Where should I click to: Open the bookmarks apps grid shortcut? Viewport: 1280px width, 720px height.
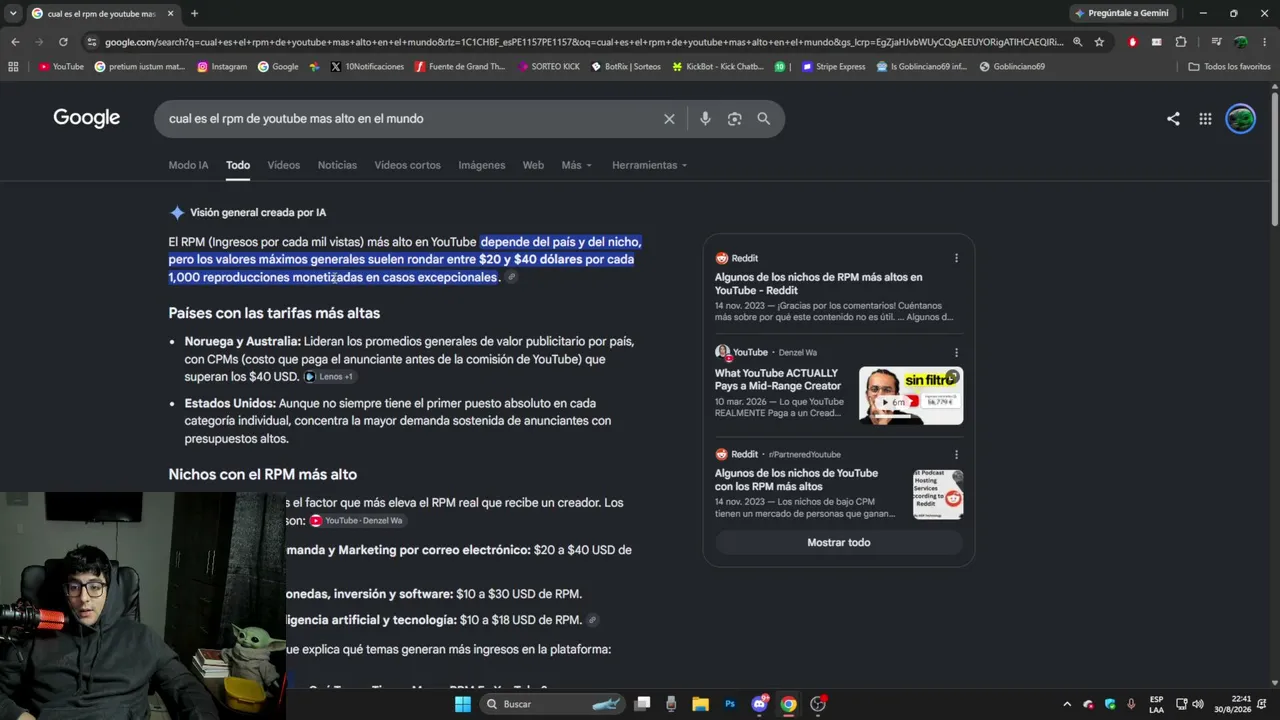(13, 67)
